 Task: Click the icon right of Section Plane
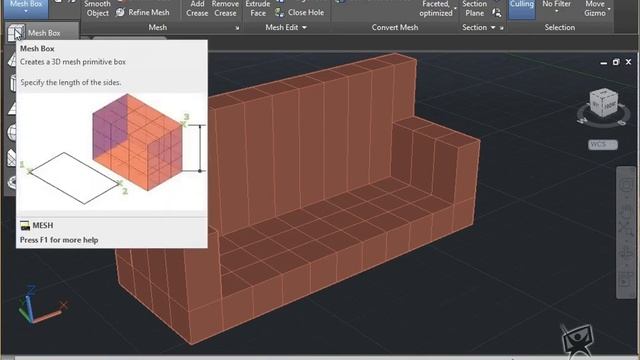pyautogui.click(x=497, y=13)
